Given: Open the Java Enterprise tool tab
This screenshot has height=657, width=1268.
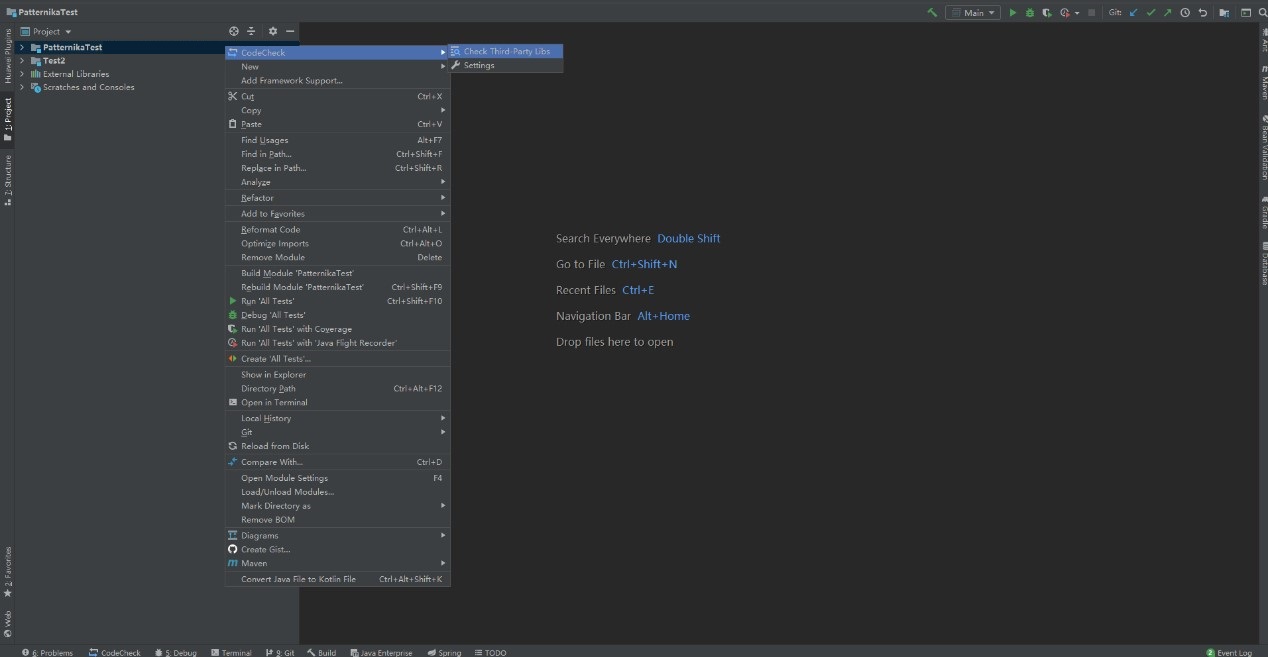Looking at the screenshot, I should pyautogui.click(x=381, y=653).
